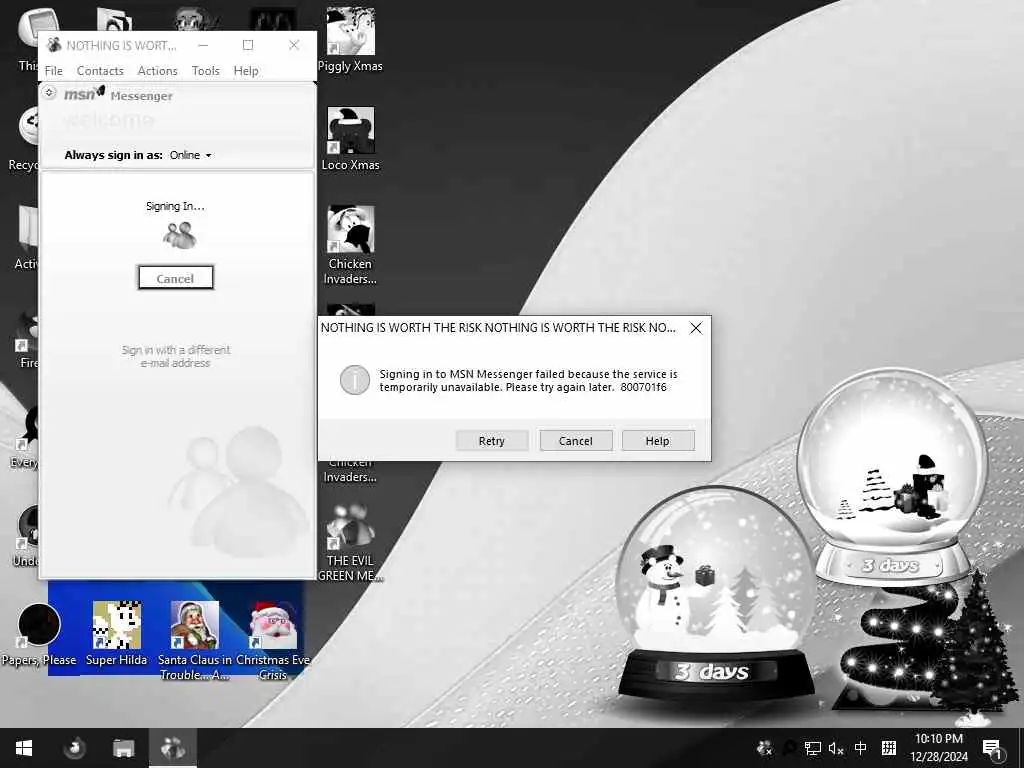Open the notification center icon
The height and width of the screenshot is (768, 1024).
(991, 748)
